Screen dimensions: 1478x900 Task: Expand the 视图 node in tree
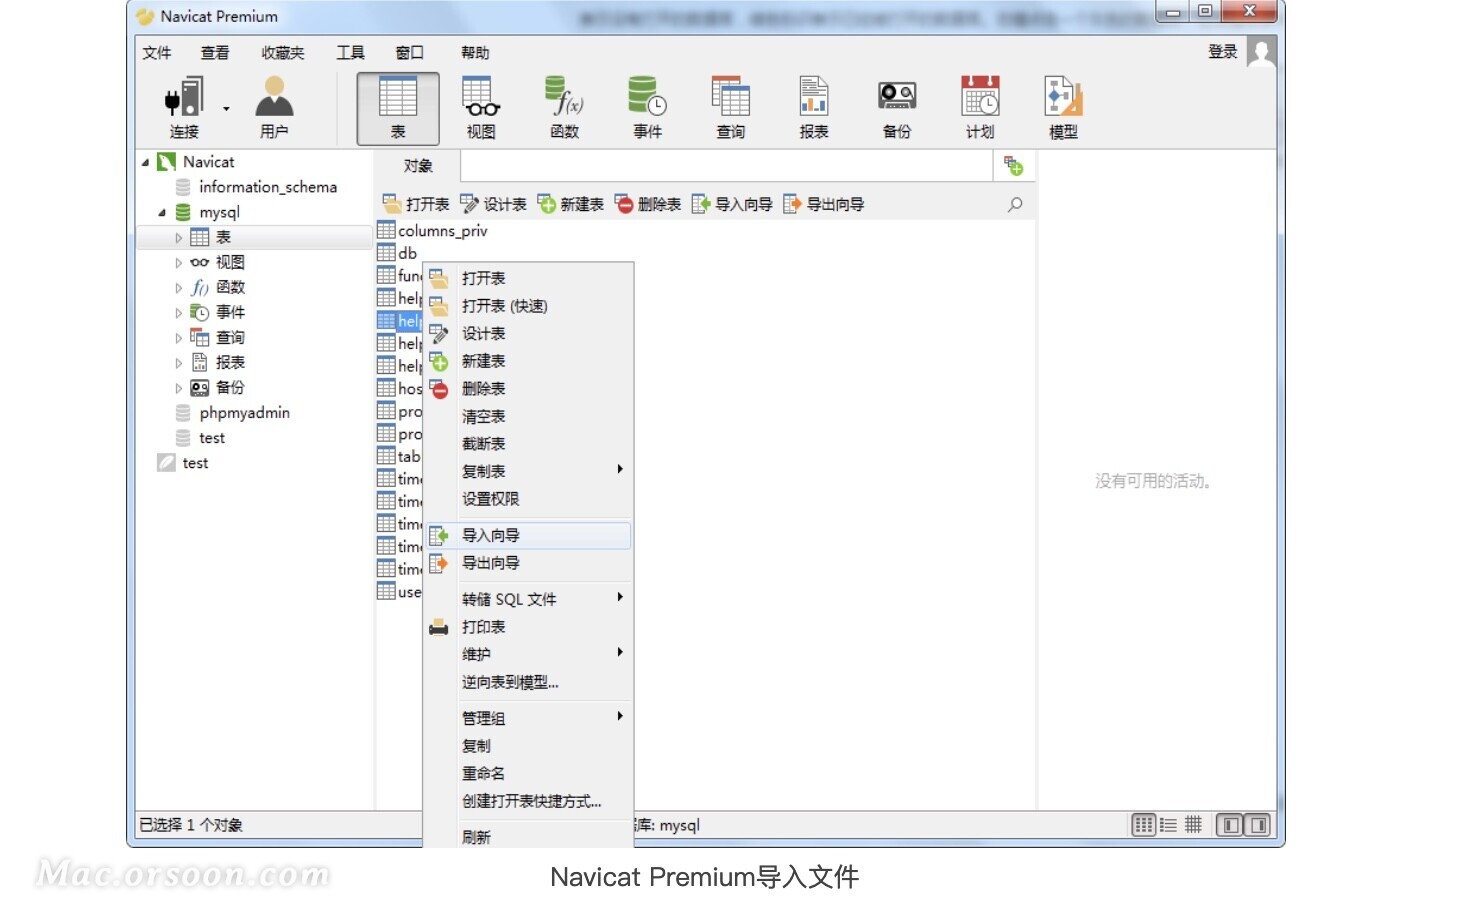tap(179, 263)
